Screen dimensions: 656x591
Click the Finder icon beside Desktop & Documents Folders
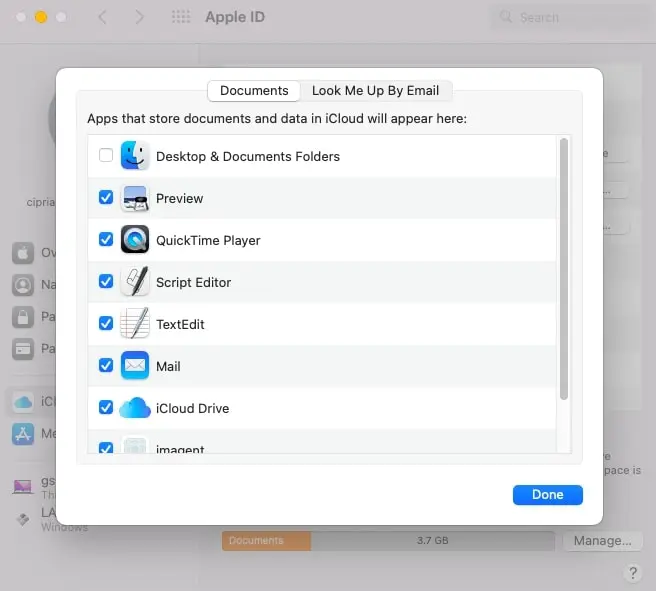(135, 156)
